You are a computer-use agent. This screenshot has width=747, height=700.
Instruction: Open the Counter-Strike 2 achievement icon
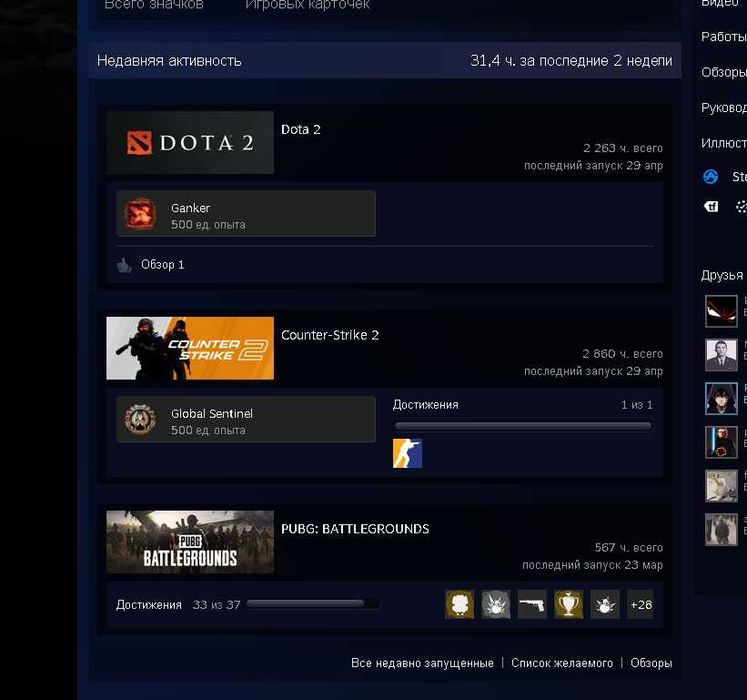click(407, 453)
